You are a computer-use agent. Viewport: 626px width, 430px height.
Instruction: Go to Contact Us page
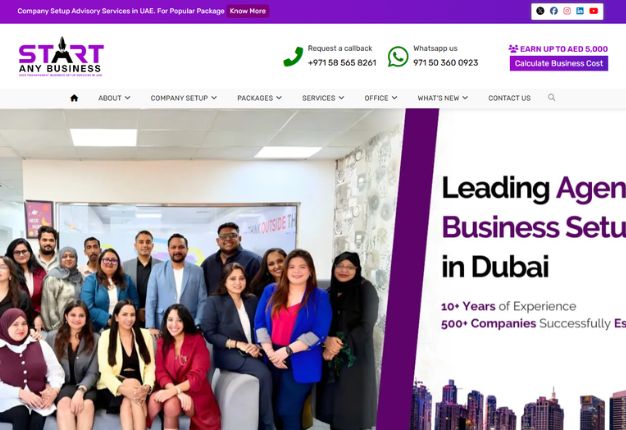point(509,98)
